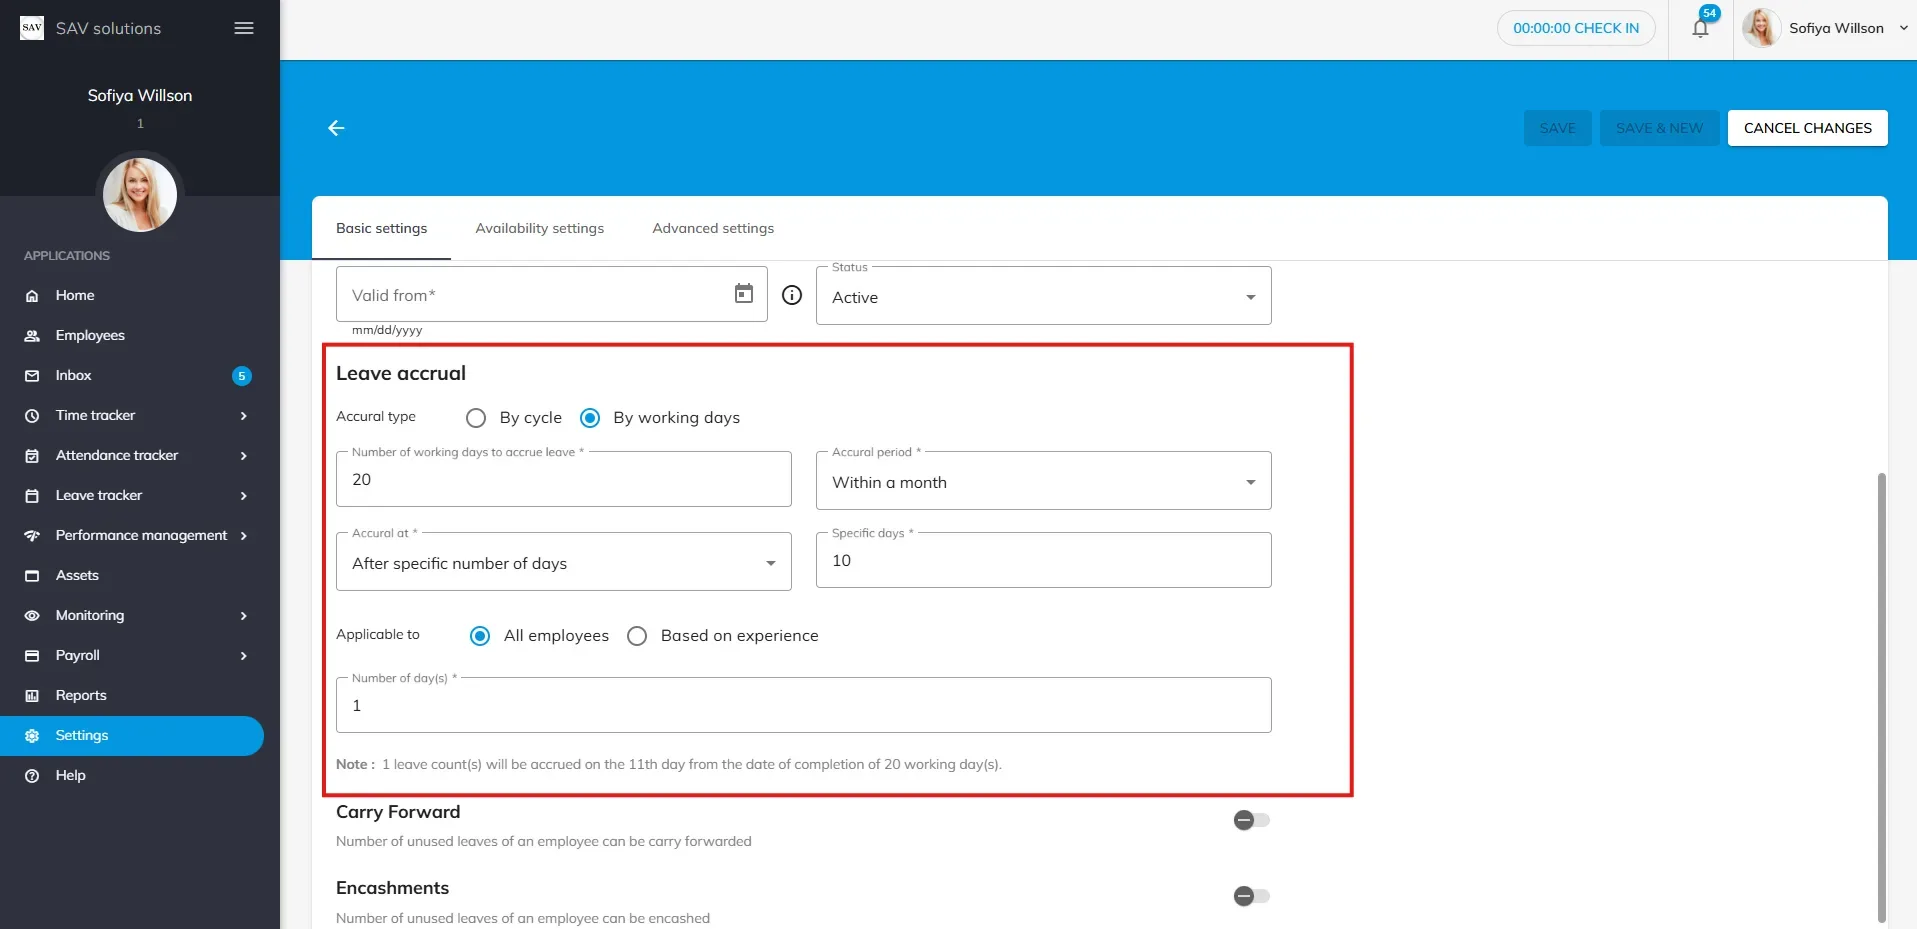Viewport: 1917px width, 929px height.
Task: Choose Based on experience radio option
Action: 637,636
